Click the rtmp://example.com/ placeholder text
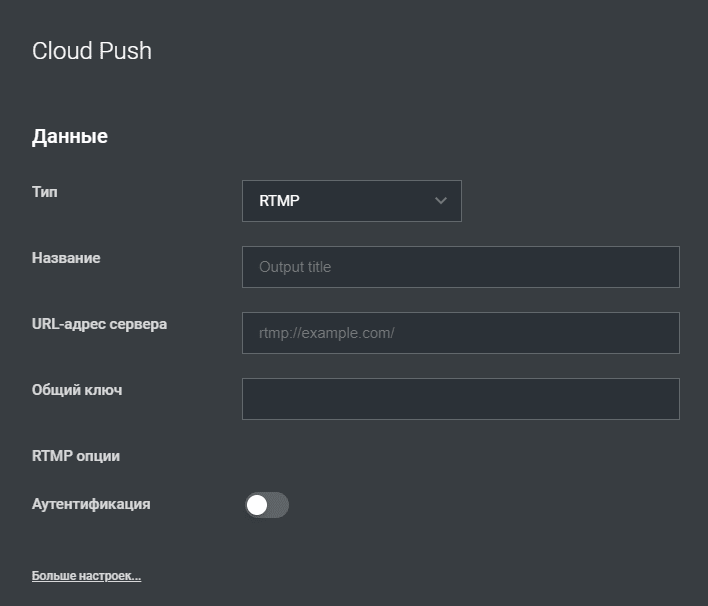 (x=326, y=333)
